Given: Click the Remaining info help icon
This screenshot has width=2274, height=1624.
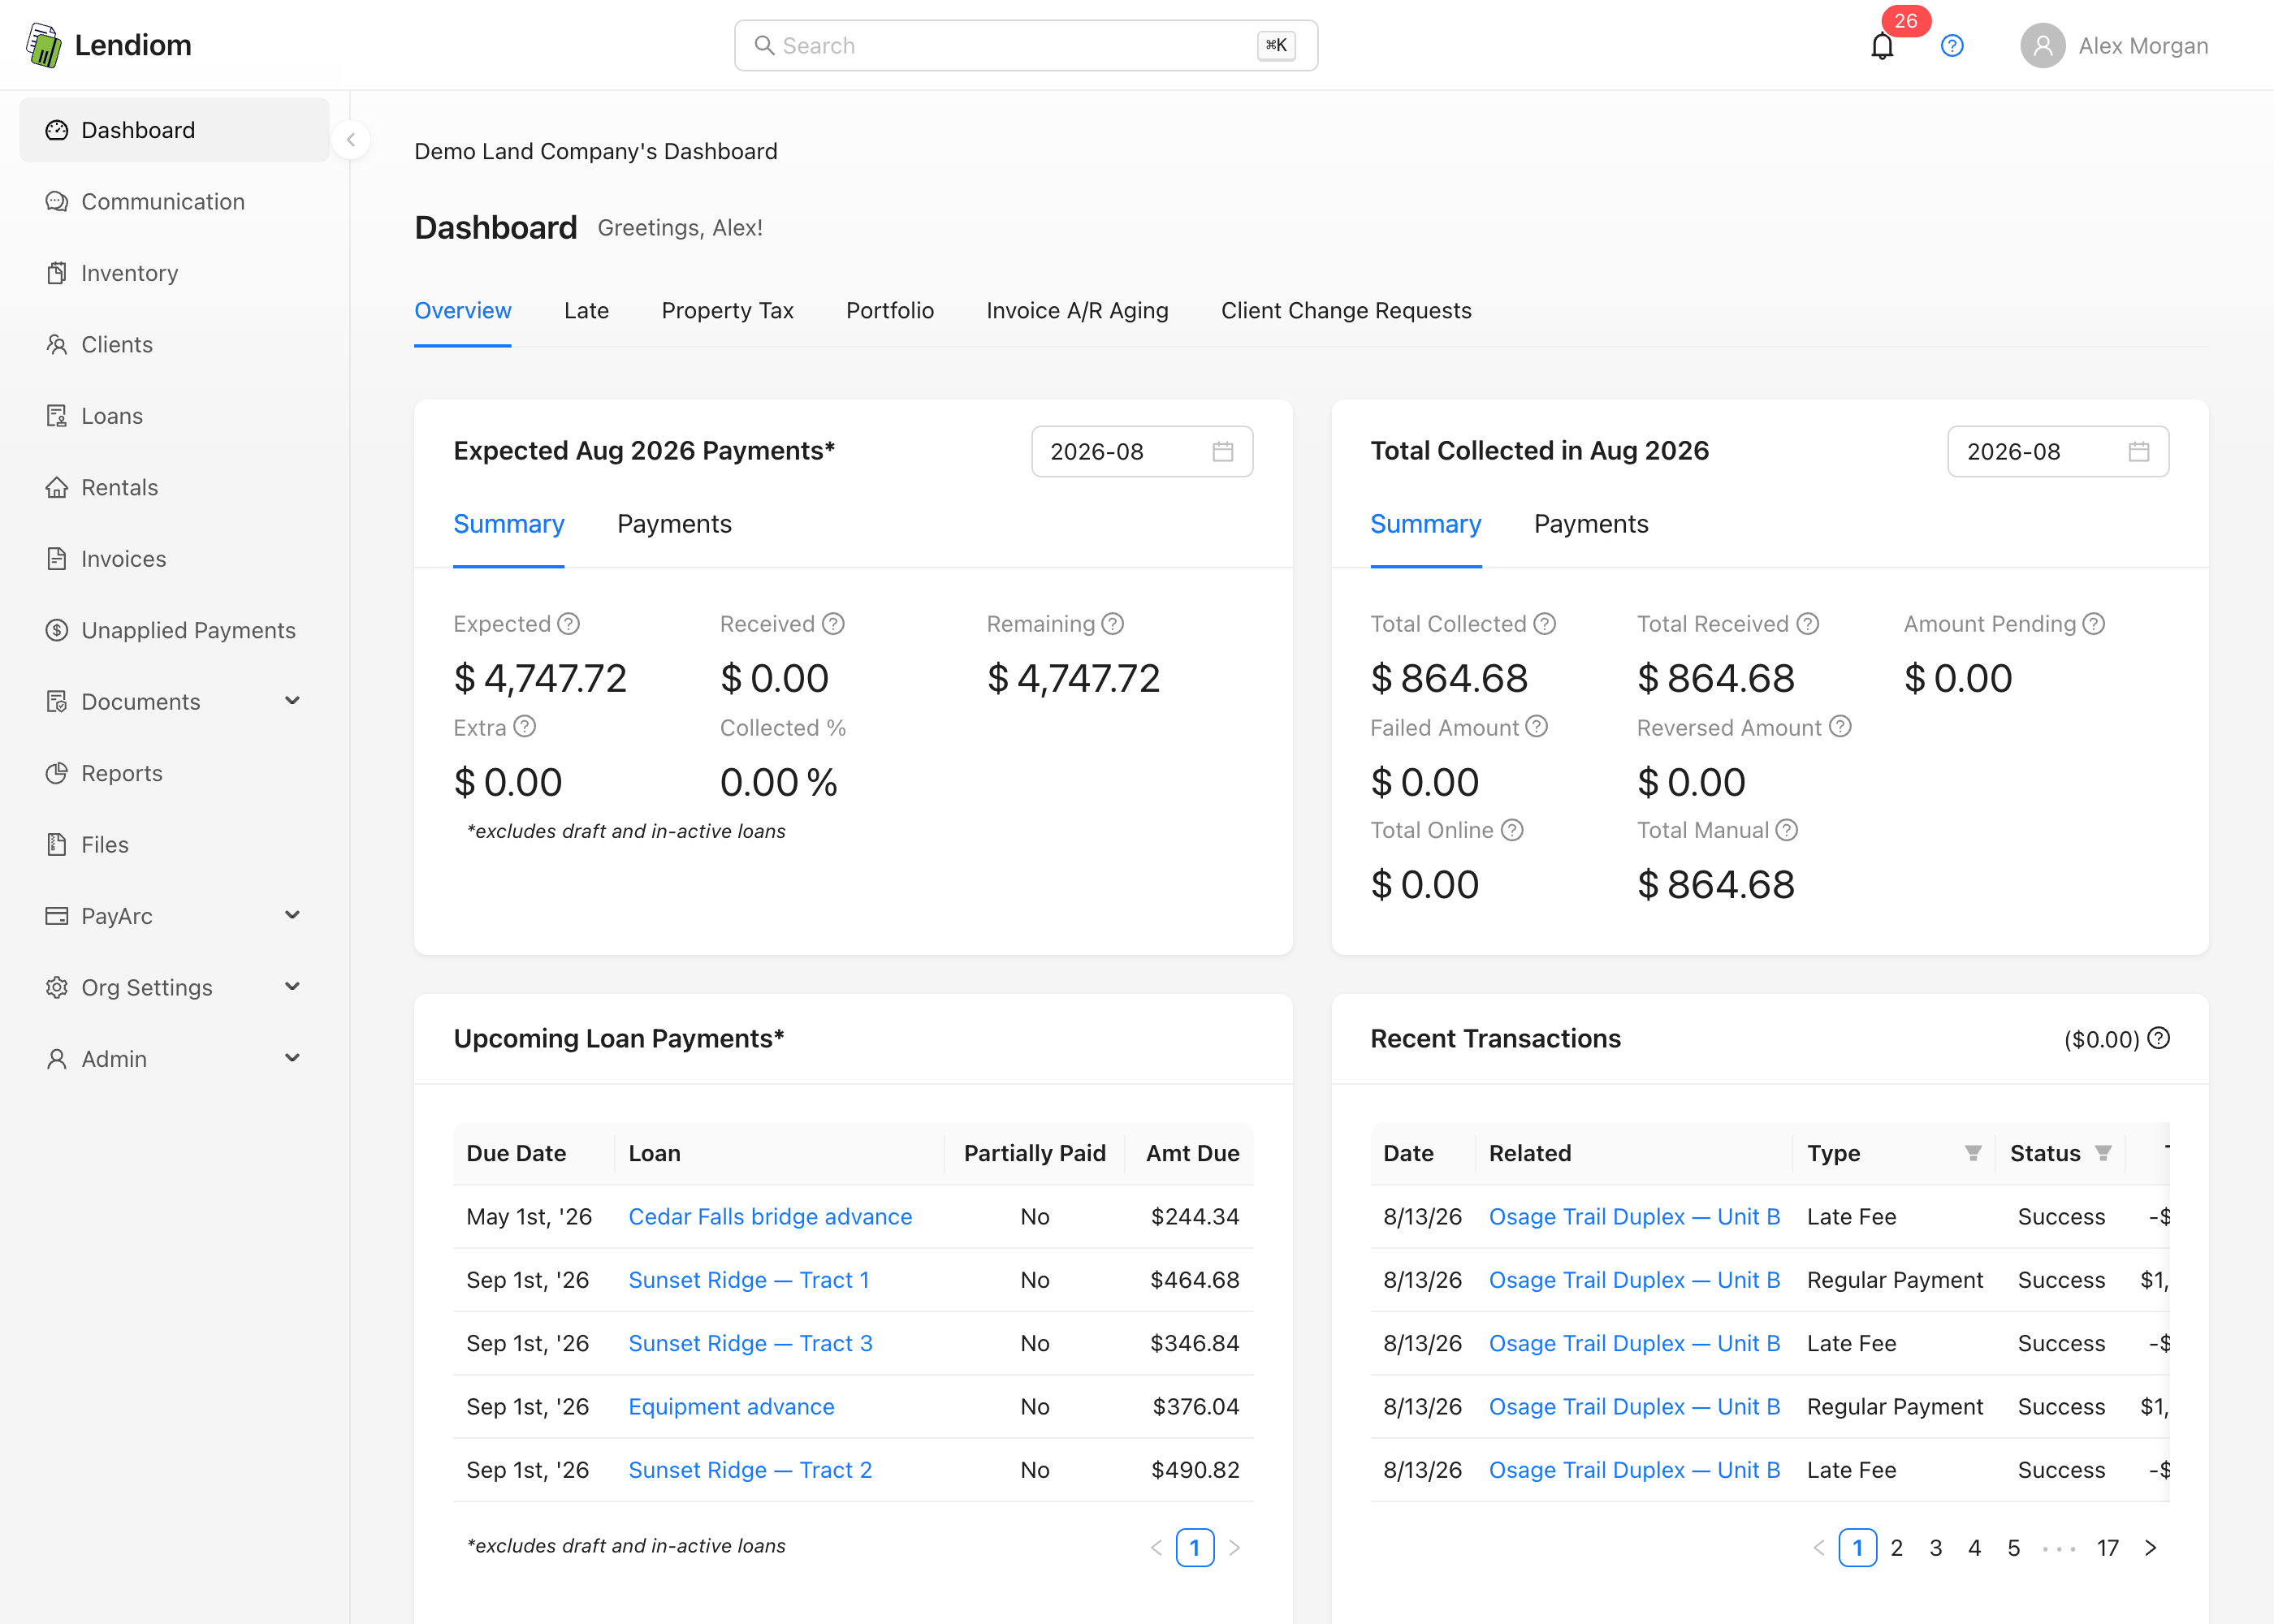Looking at the screenshot, I should (1113, 624).
